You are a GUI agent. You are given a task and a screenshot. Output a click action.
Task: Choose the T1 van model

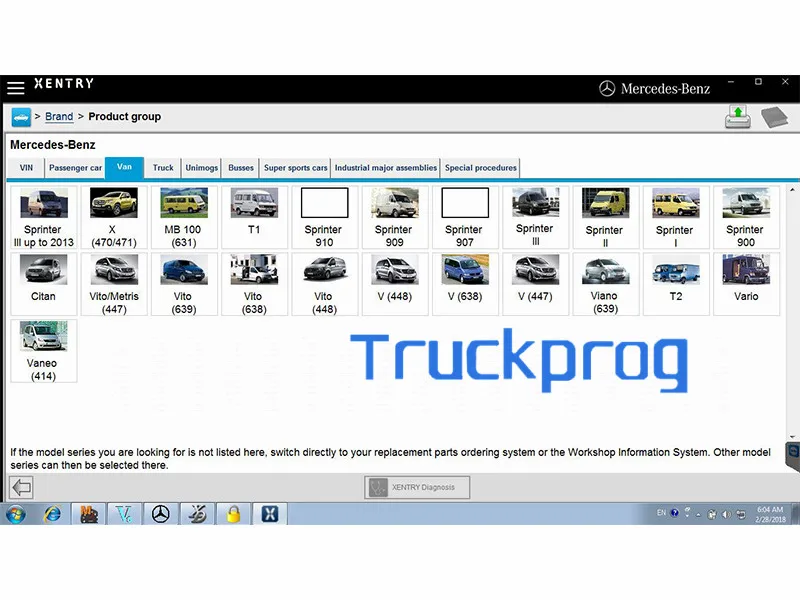pyautogui.click(x=254, y=217)
